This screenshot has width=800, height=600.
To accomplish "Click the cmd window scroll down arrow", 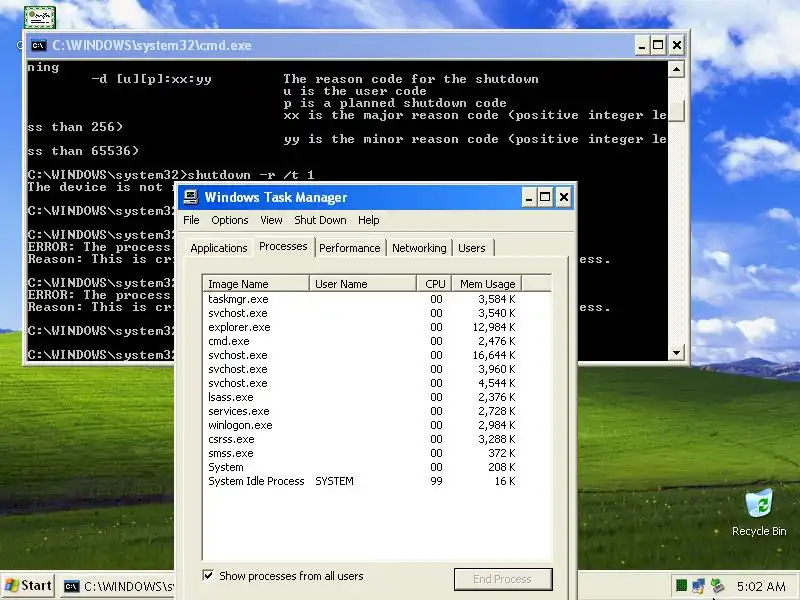I will coord(676,352).
